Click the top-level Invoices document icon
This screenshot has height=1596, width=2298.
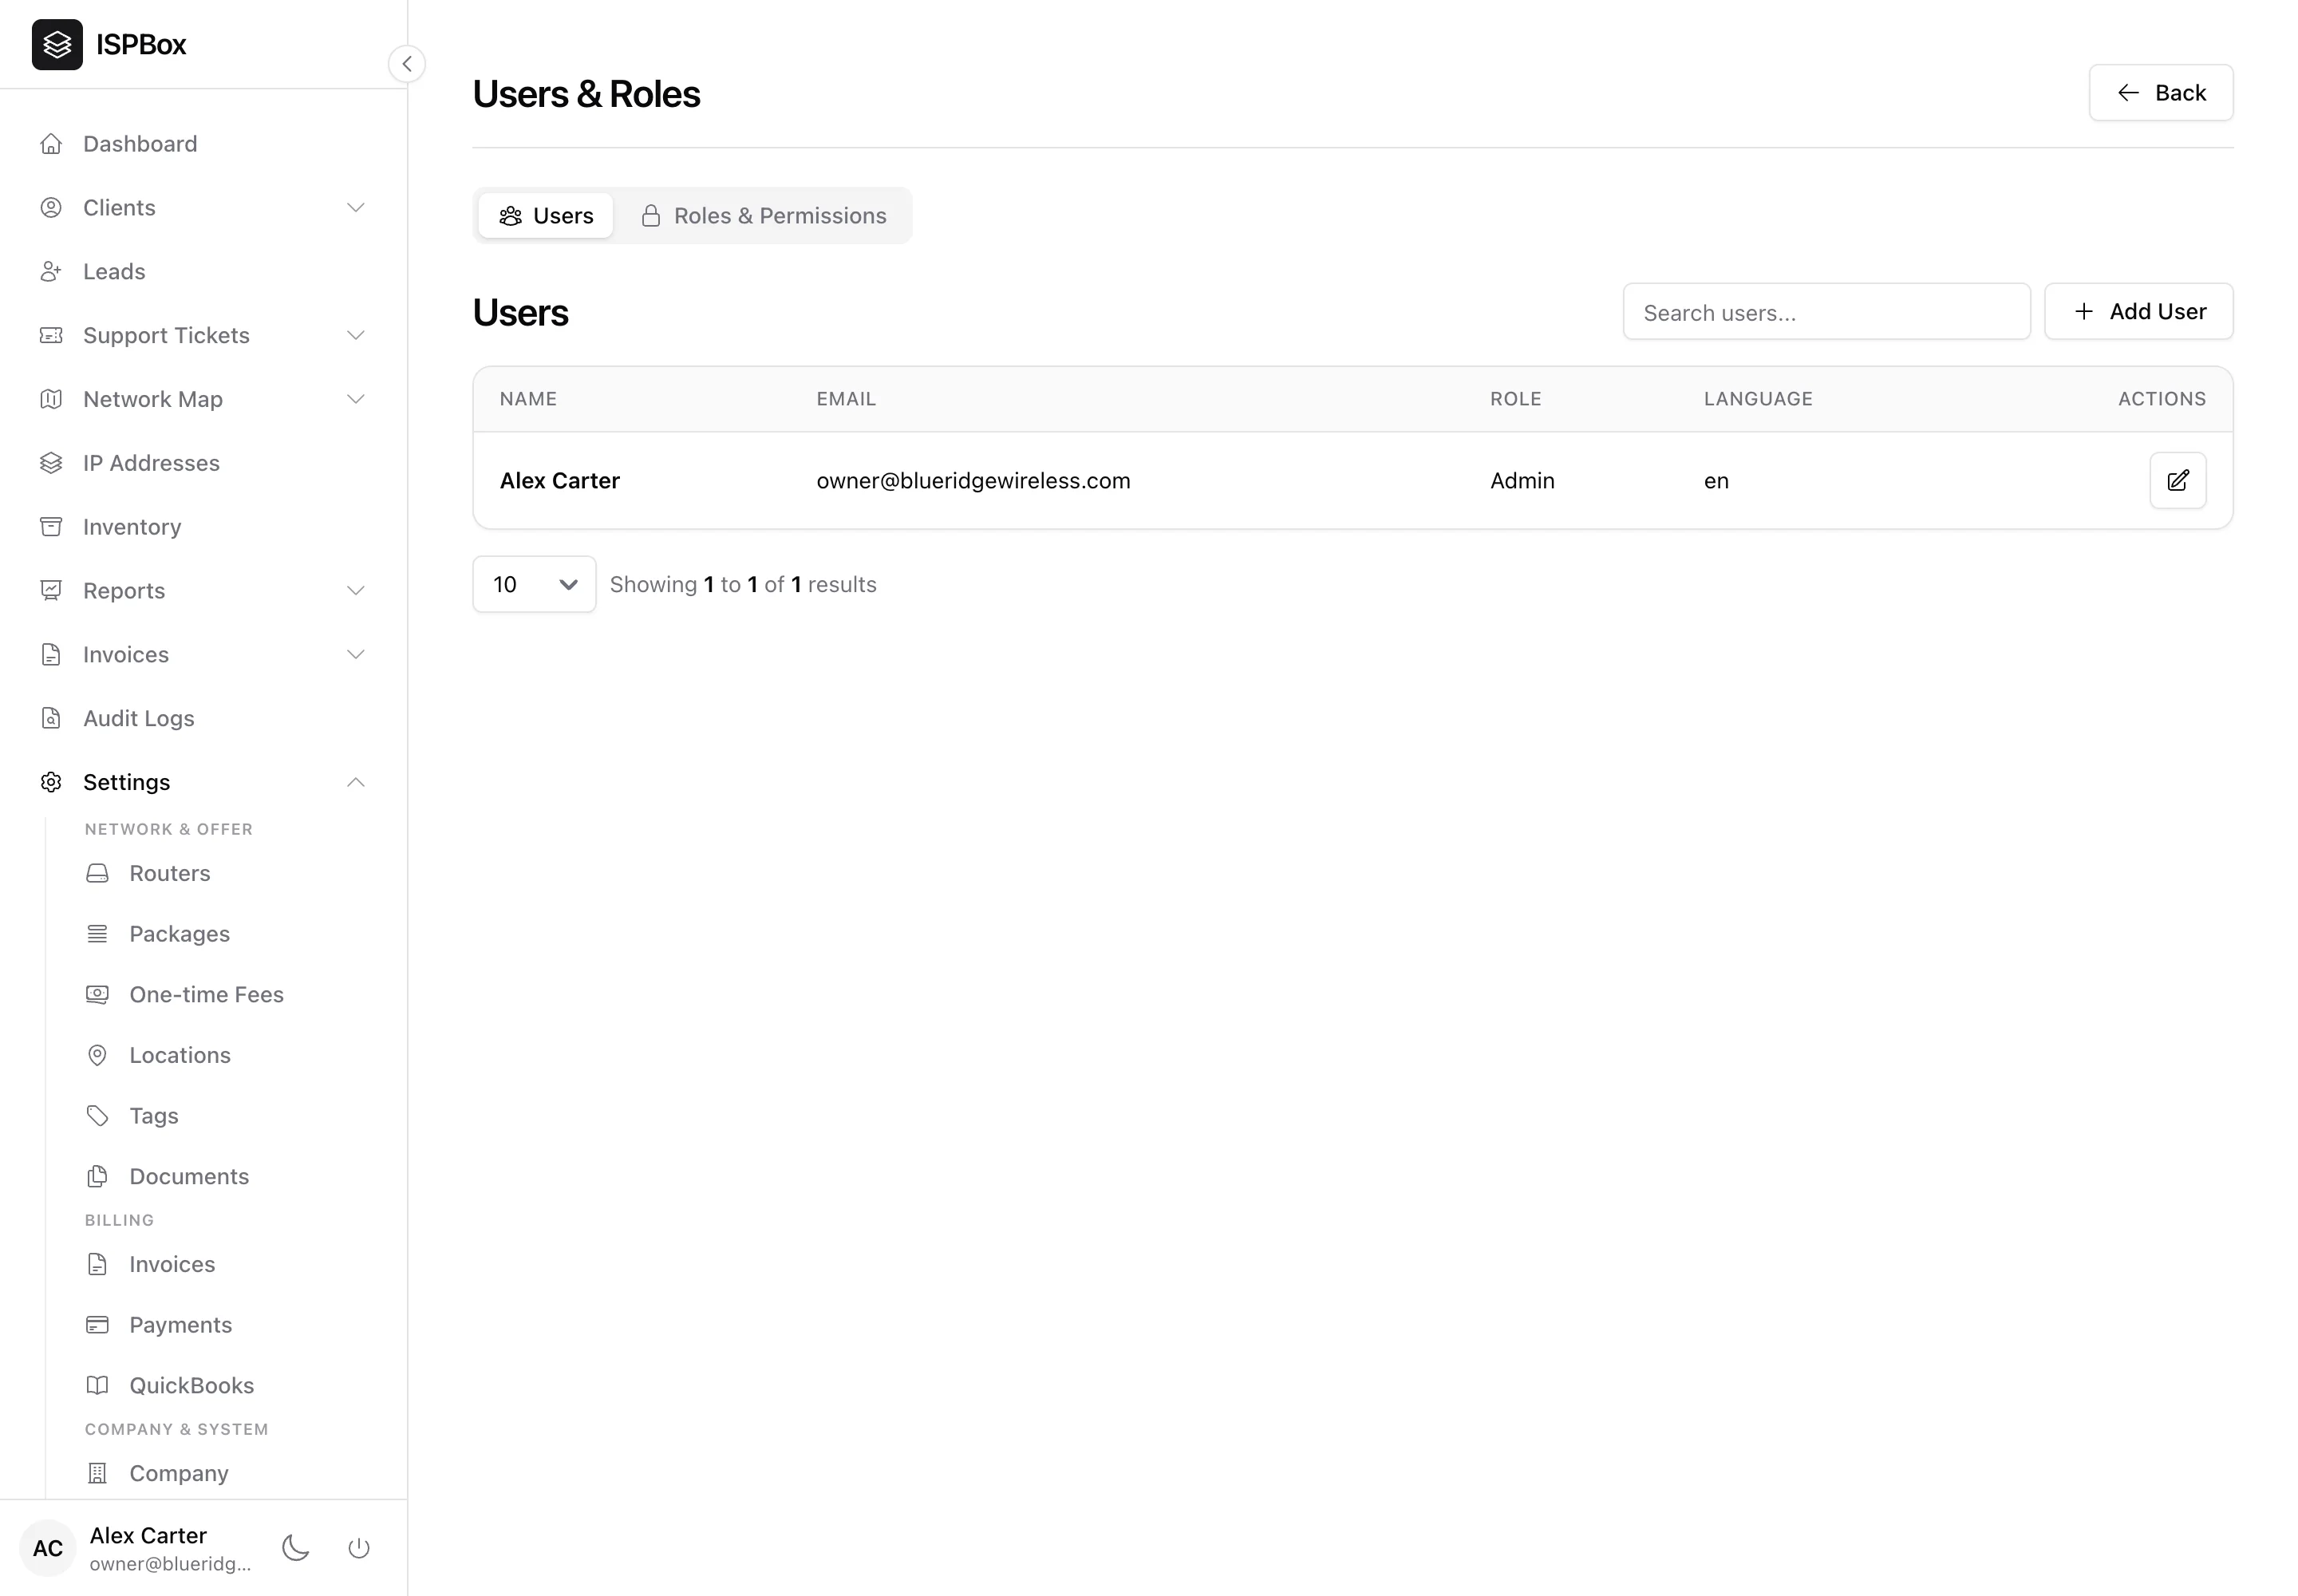pyautogui.click(x=51, y=655)
